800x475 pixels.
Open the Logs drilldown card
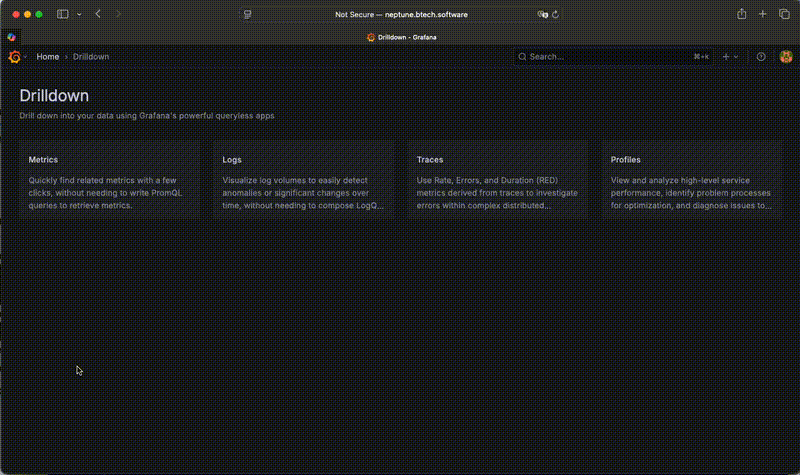(303, 181)
